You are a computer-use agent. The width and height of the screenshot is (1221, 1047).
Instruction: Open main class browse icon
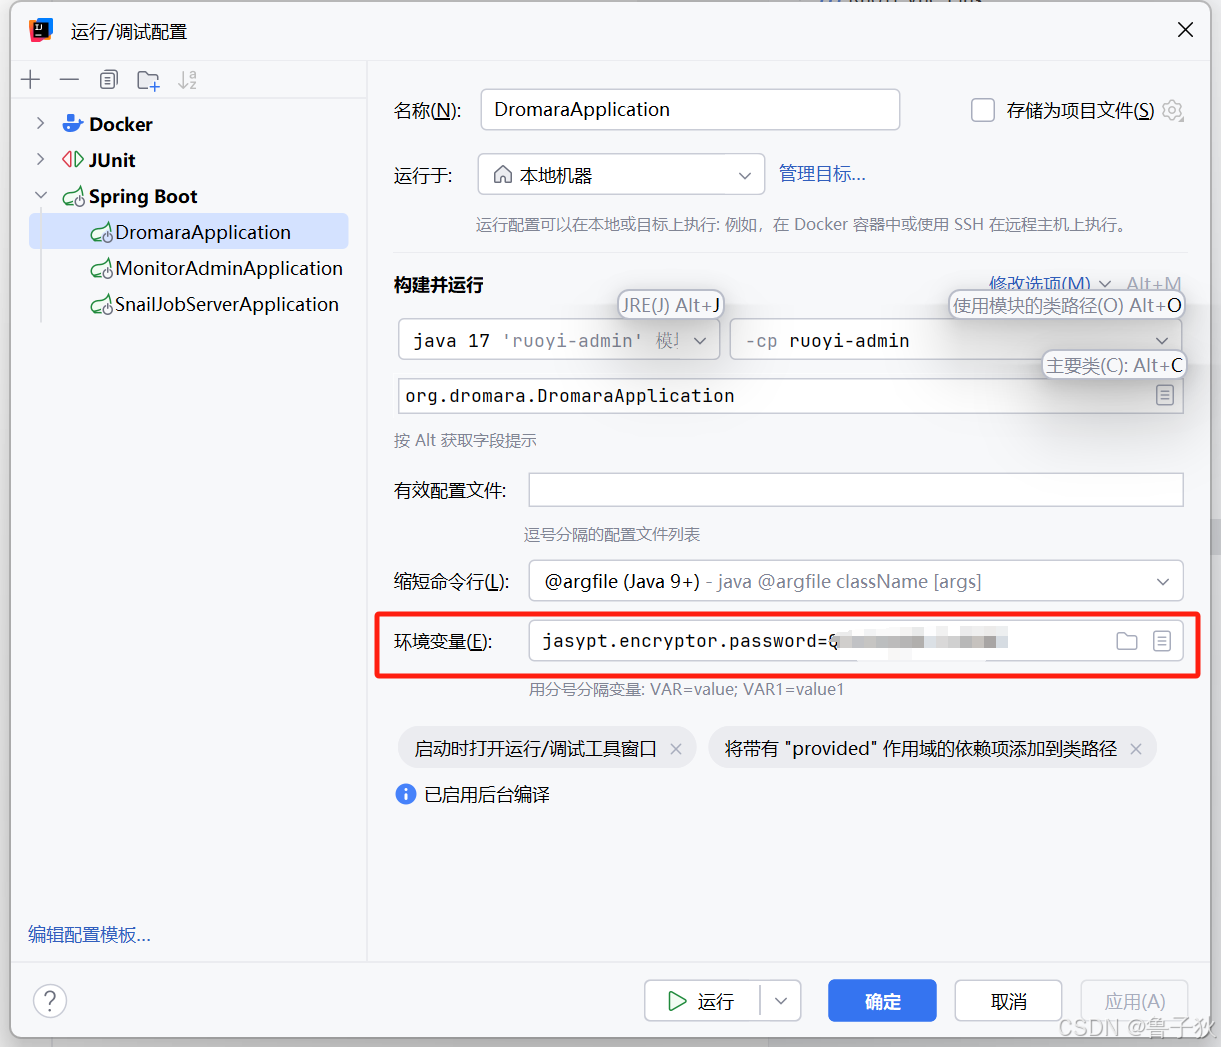(x=1165, y=396)
